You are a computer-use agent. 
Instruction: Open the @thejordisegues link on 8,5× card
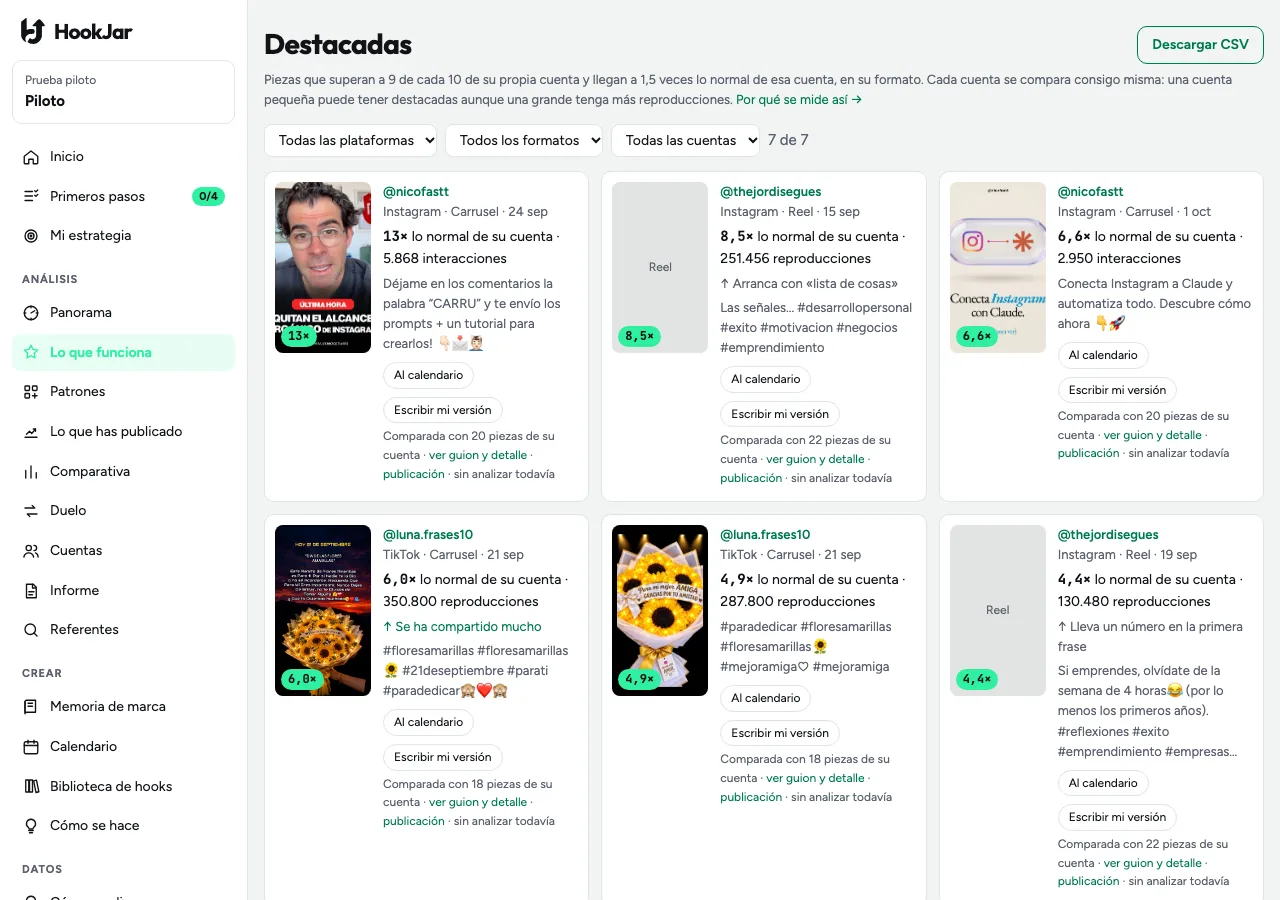[770, 192]
